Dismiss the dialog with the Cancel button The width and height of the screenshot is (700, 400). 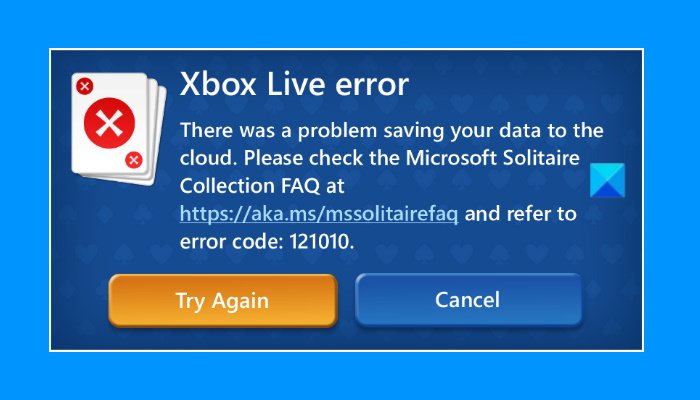(468, 300)
